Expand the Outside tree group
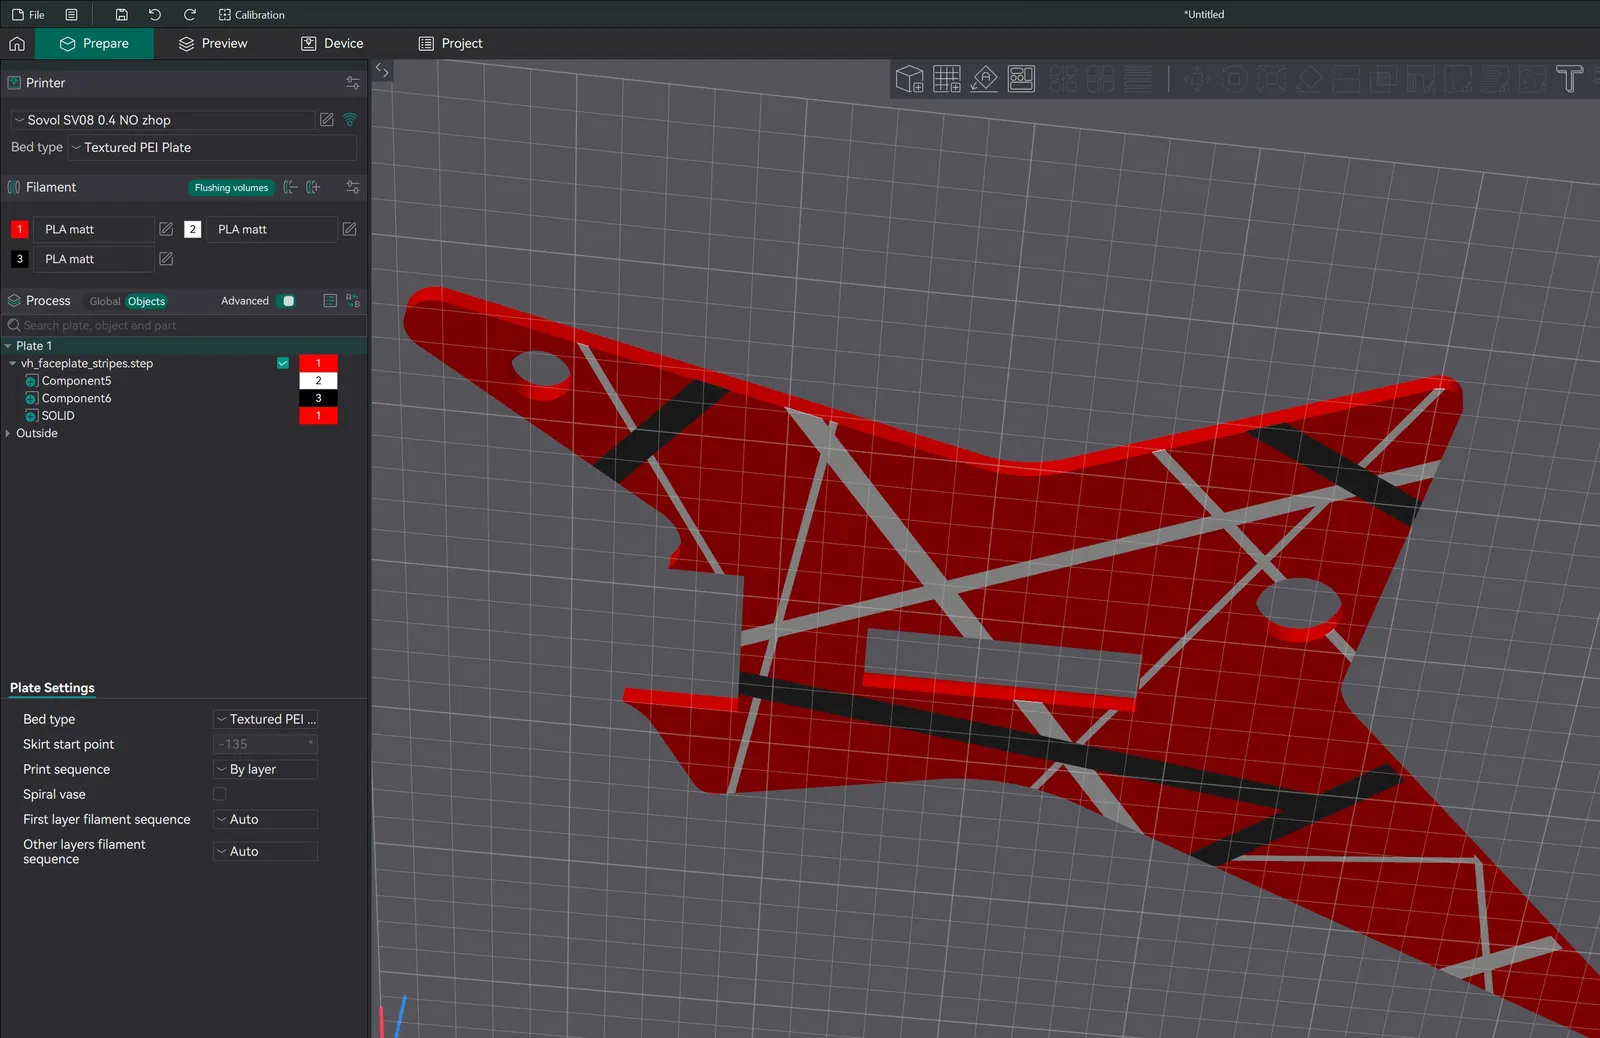Image resolution: width=1600 pixels, height=1038 pixels. [x=8, y=433]
